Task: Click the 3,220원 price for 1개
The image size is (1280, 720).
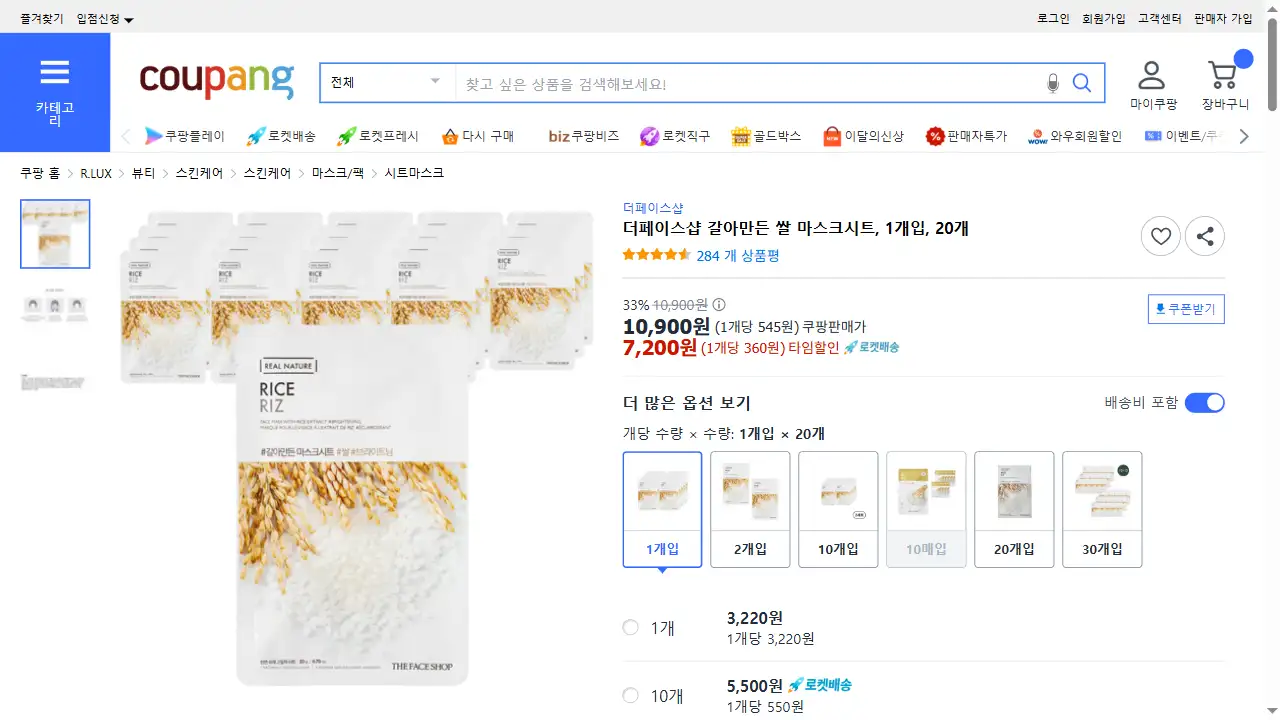Action: pyautogui.click(x=755, y=618)
